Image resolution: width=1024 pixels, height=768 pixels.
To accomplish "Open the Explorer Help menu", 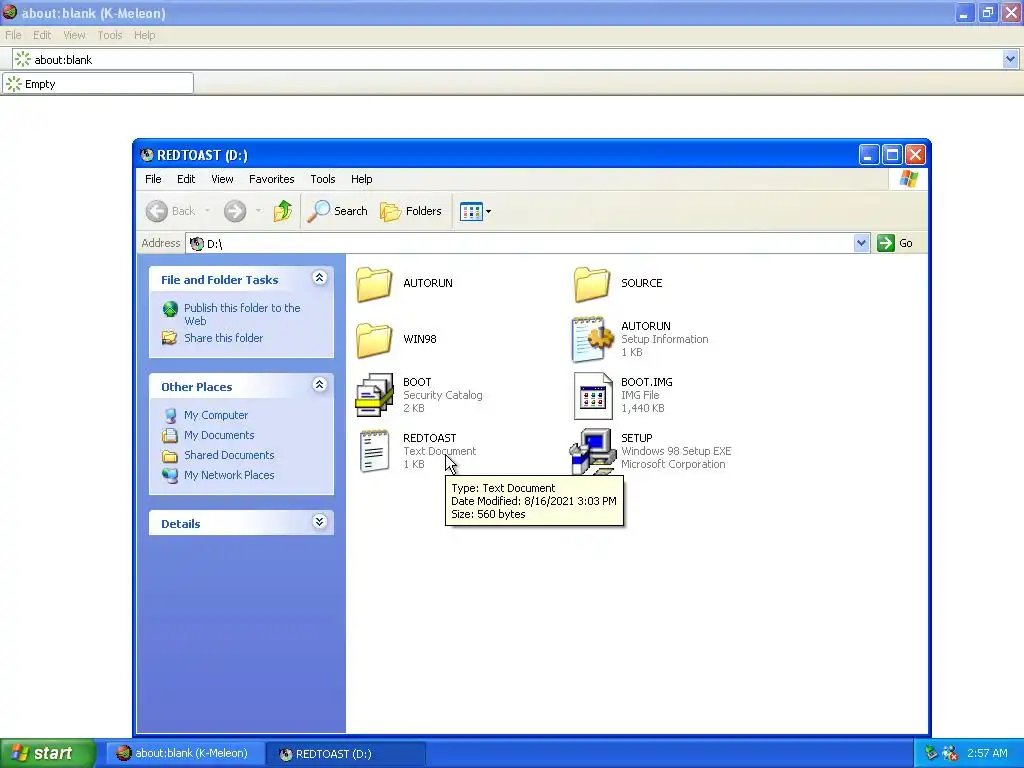I will tap(361, 179).
